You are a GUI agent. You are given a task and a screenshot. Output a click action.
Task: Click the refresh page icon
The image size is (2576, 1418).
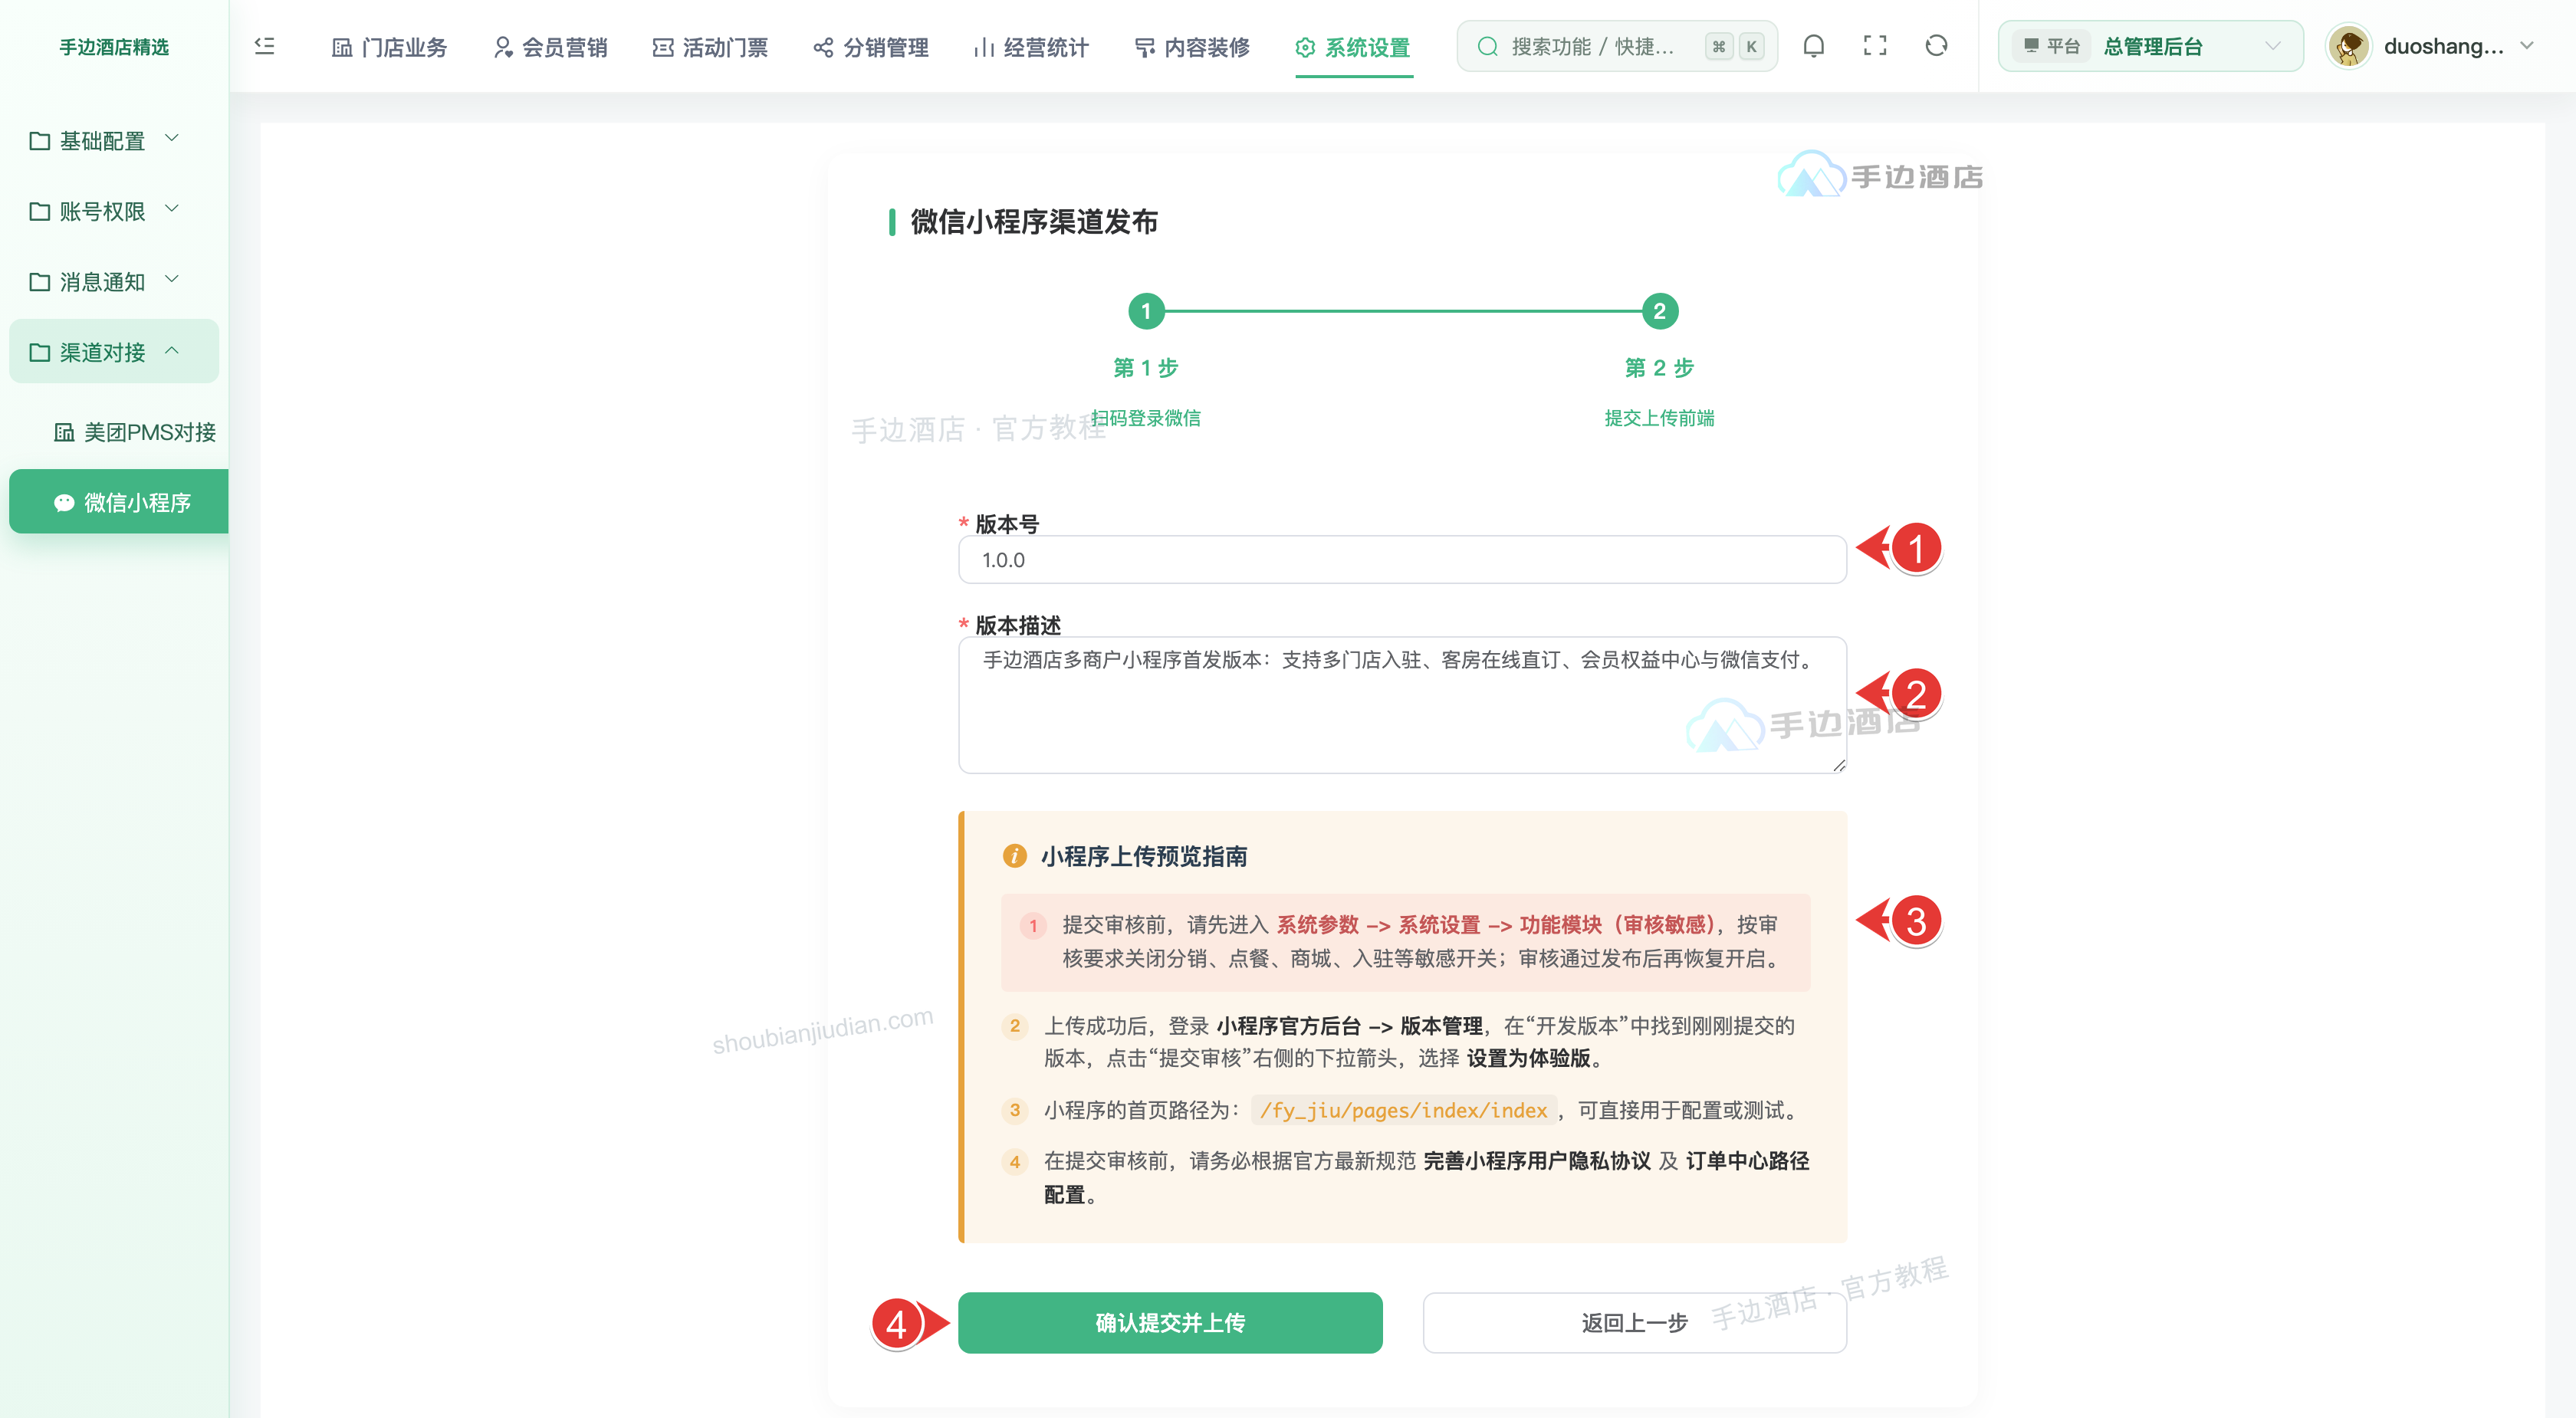1936,46
